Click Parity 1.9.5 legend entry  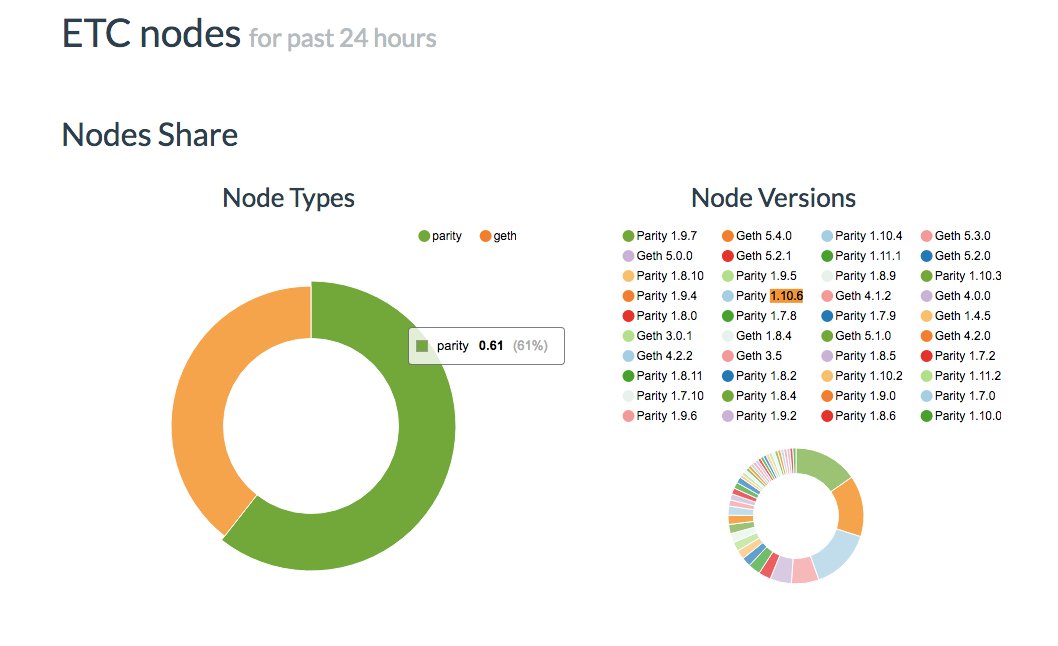(x=759, y=275)
